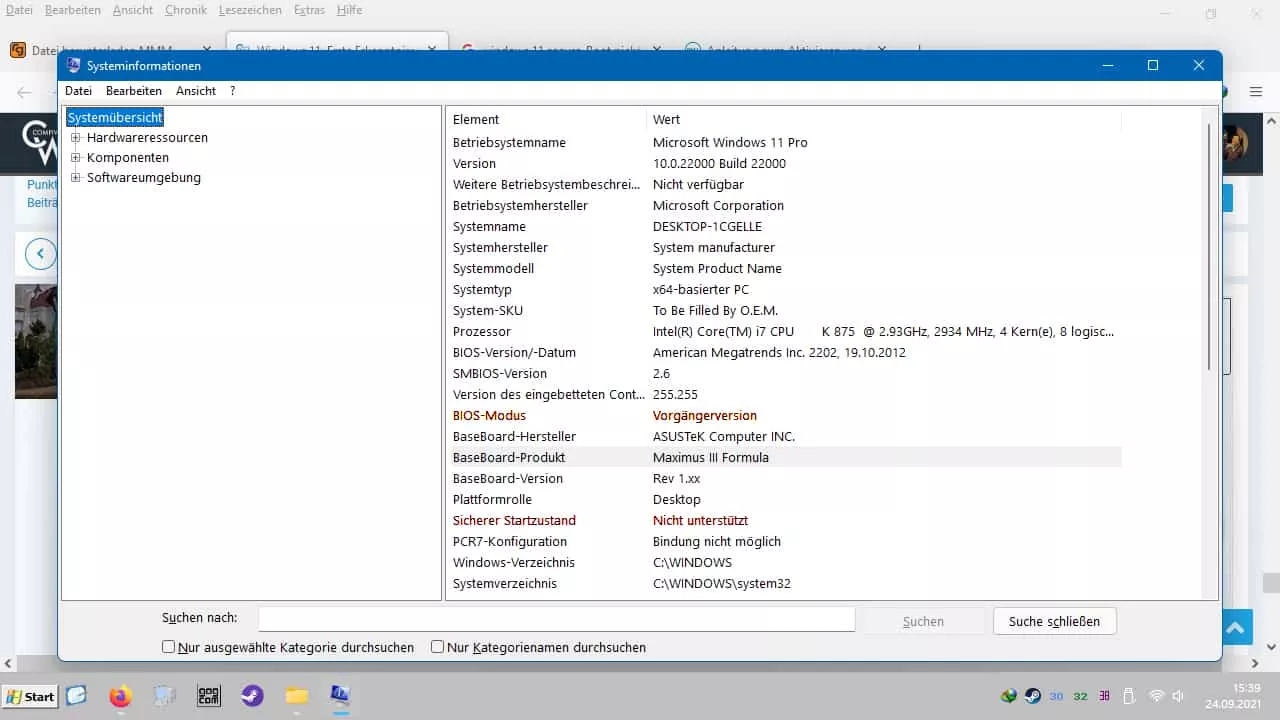Open Bearbeiten menu in Systeminformationen
Viewport: 1280px width, 720px height.
(x=133, y=91)
